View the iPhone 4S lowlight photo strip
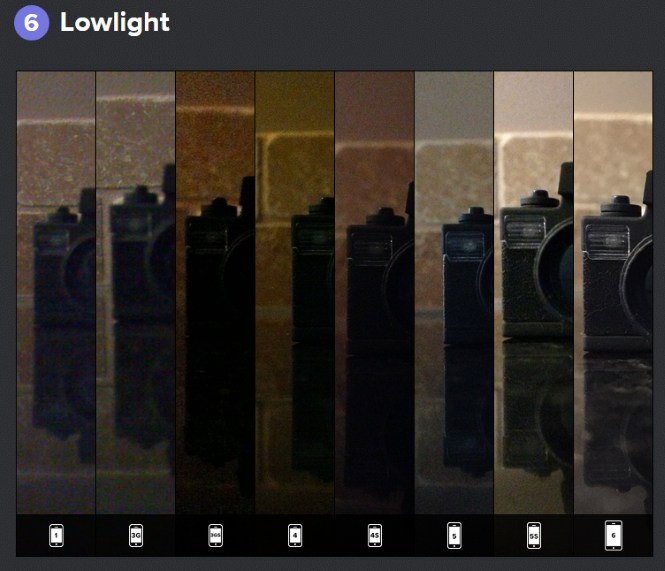This screenshot has height=571, width=665. pyautogui.click(x=375, y=292)
